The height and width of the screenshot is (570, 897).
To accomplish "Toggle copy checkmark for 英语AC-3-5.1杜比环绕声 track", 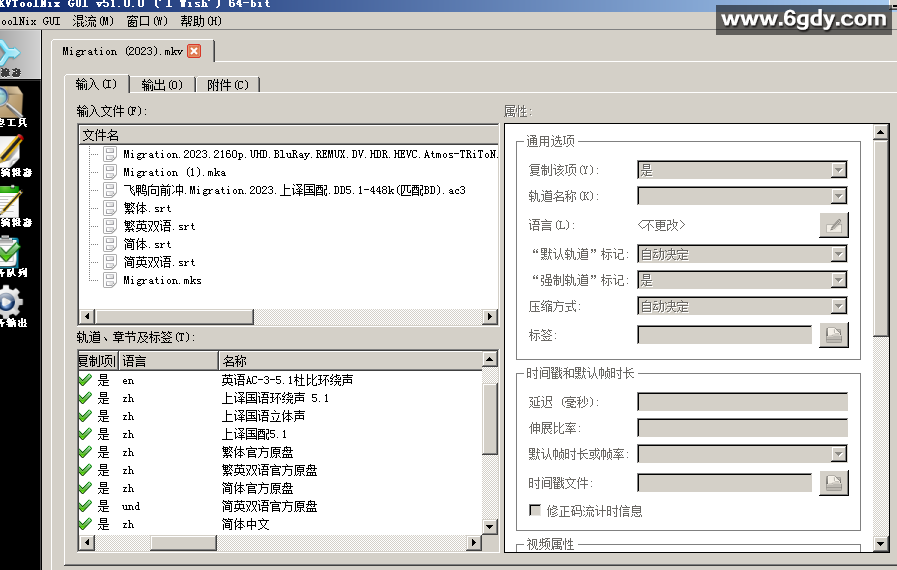I will pos(85,380).
